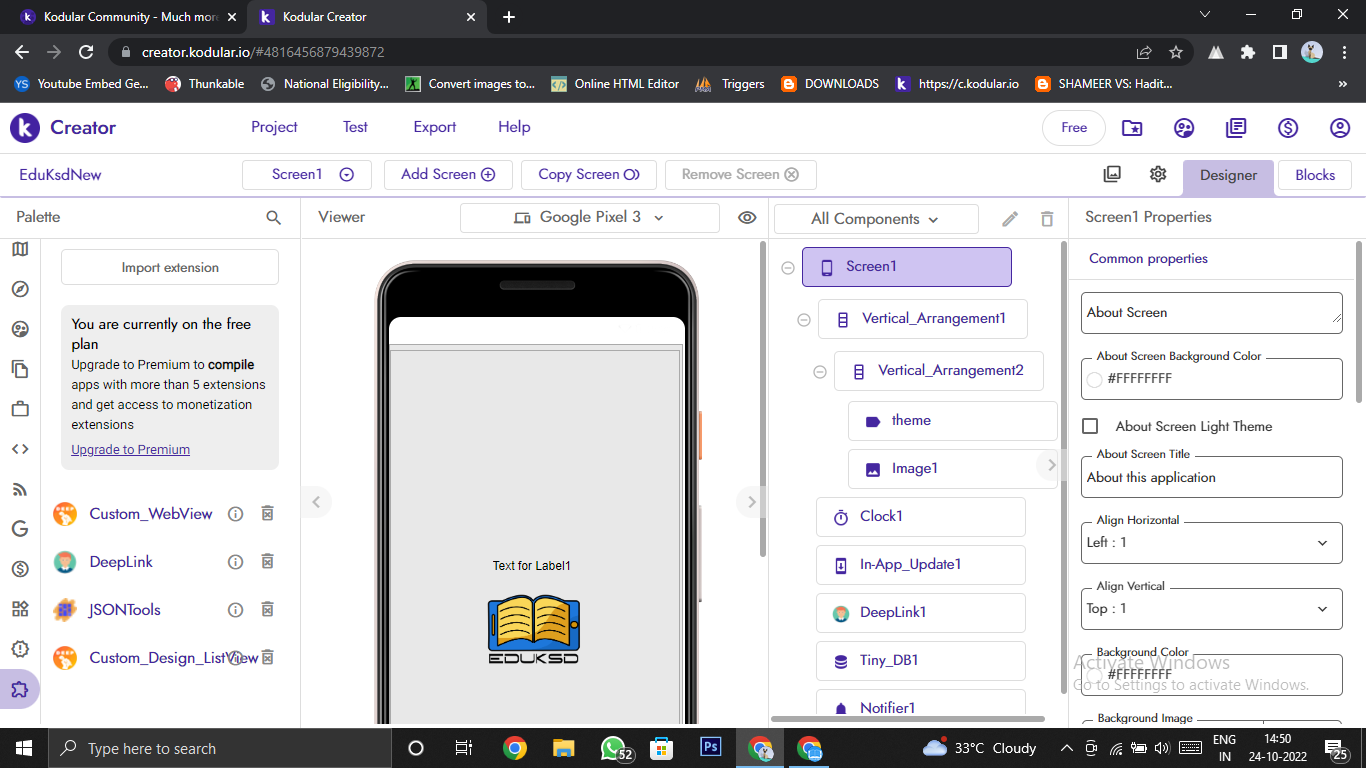Collapse the Vertical_Arrangement1 tree node
The image size is (1366, 768).
point(803,320)
